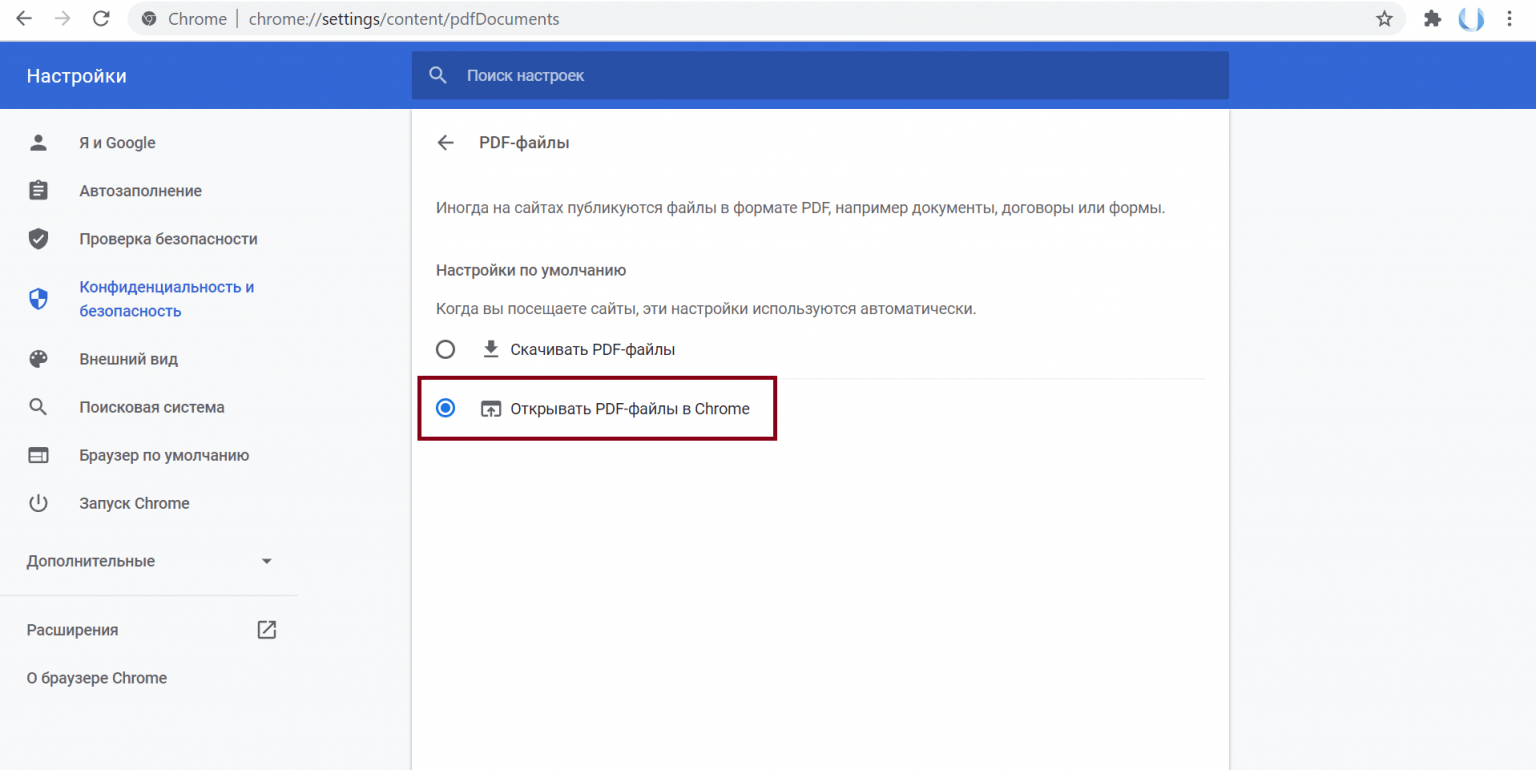Viewport: 1536px width, 770px height.
Task: Bookmark this page using the star icon
Action: pos(1384,19)
